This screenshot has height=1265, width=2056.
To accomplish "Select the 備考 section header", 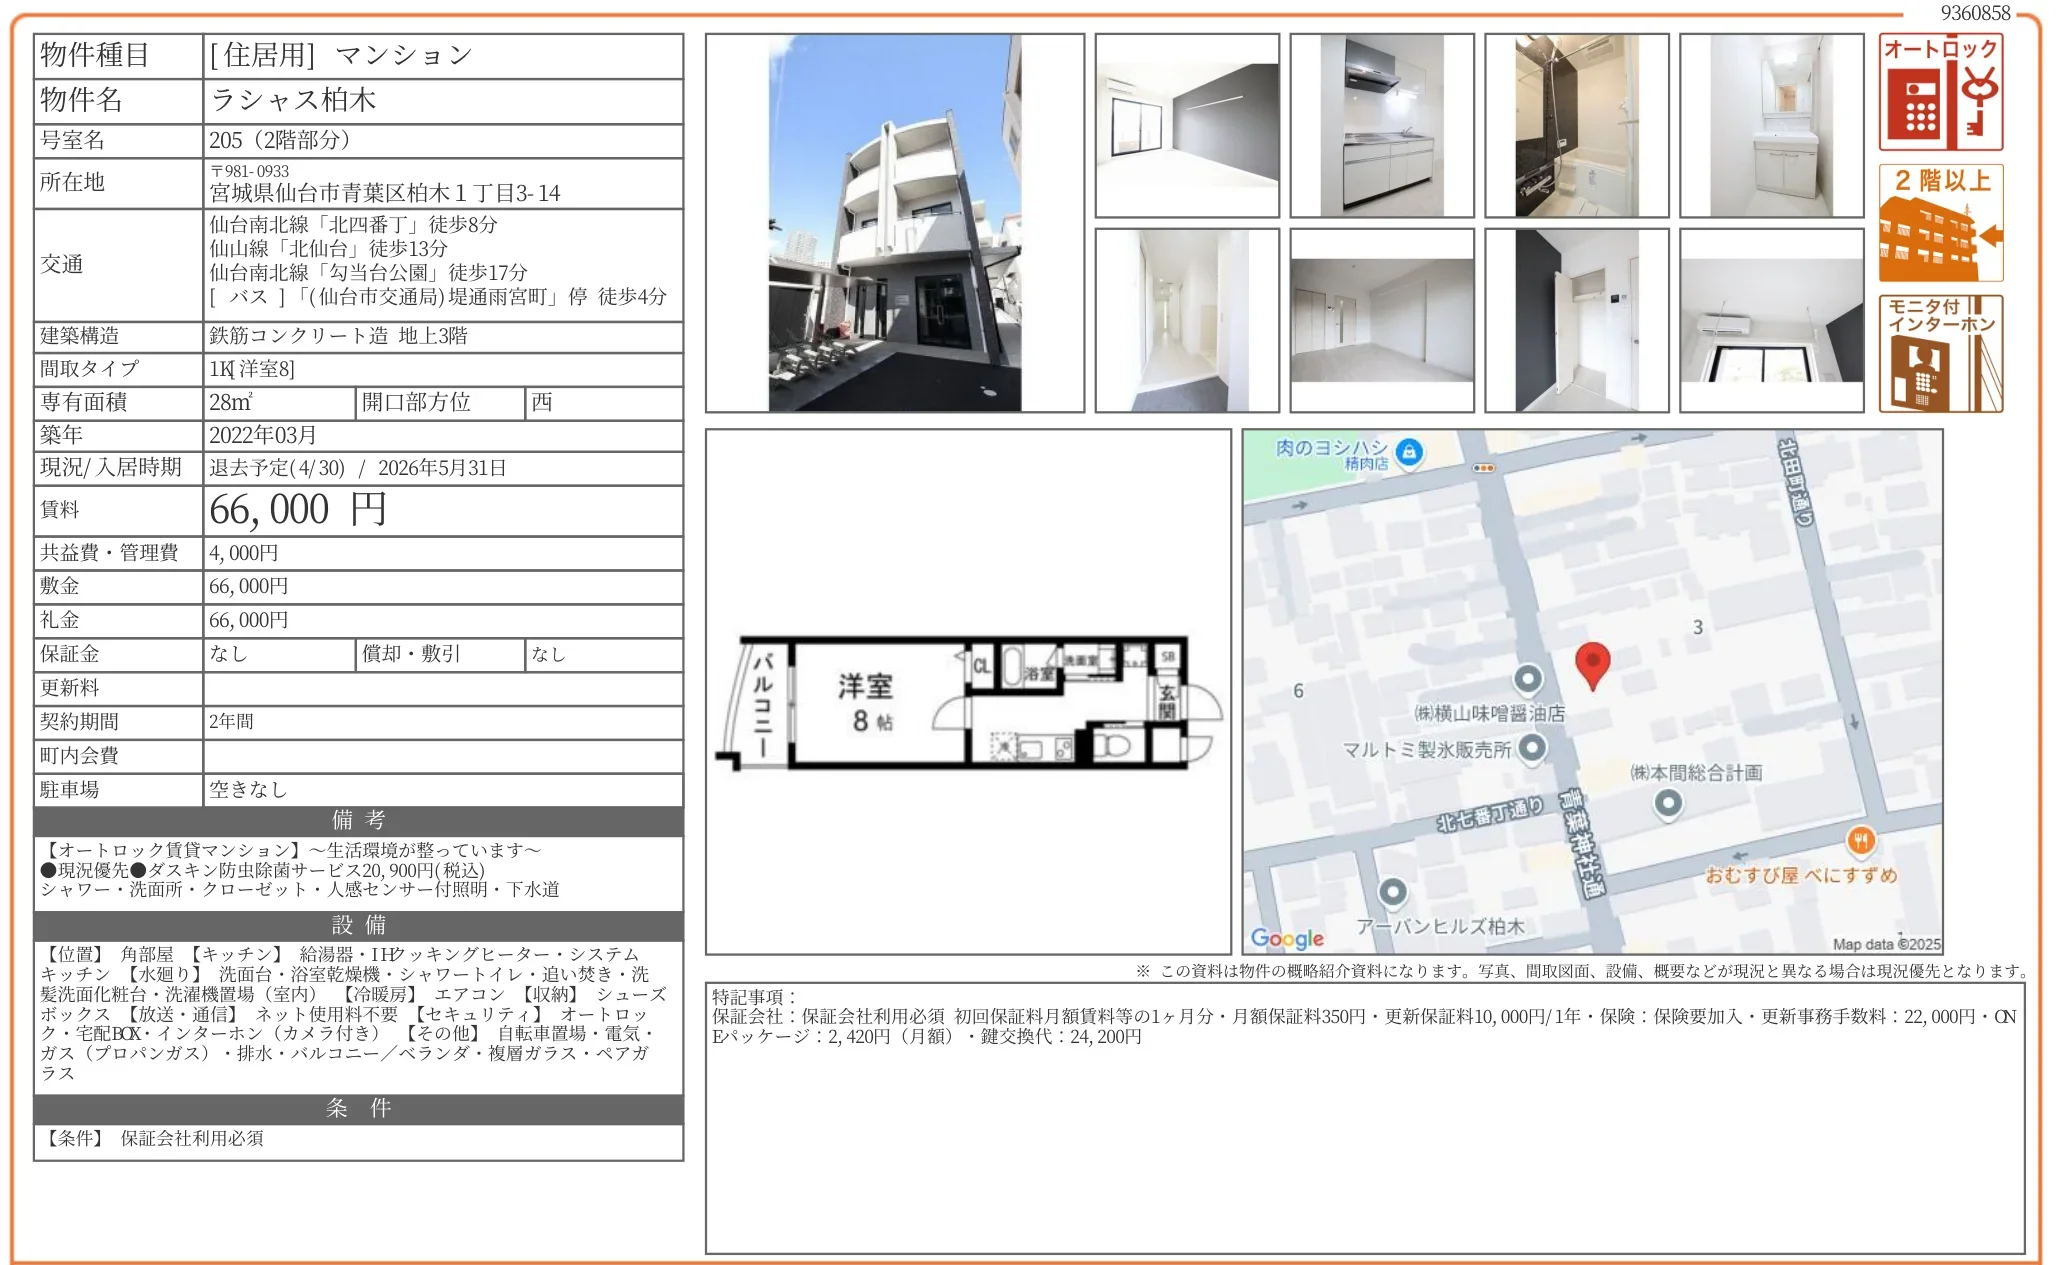I will tap(355, 822).
